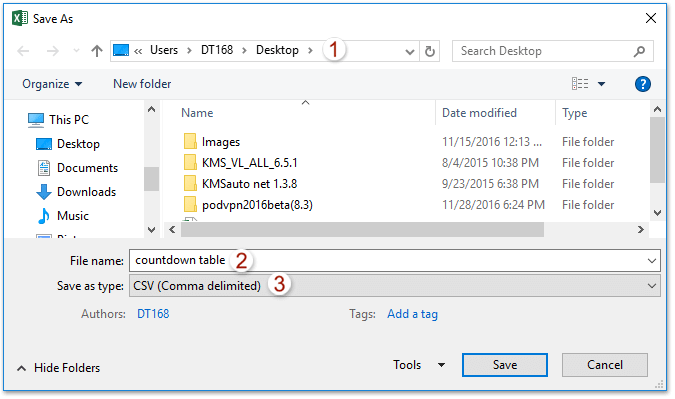Click the Images folder icon
The height and width of the screenshot is (399, 675).
[190, 141]
